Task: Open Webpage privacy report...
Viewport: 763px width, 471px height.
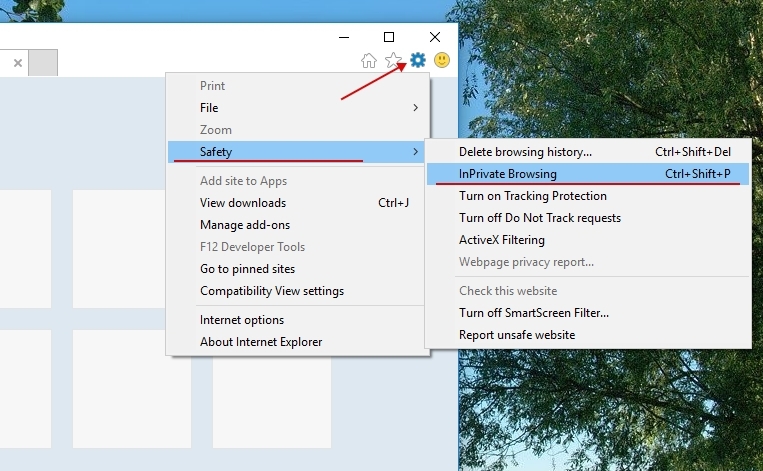Action: coord(588,262)
